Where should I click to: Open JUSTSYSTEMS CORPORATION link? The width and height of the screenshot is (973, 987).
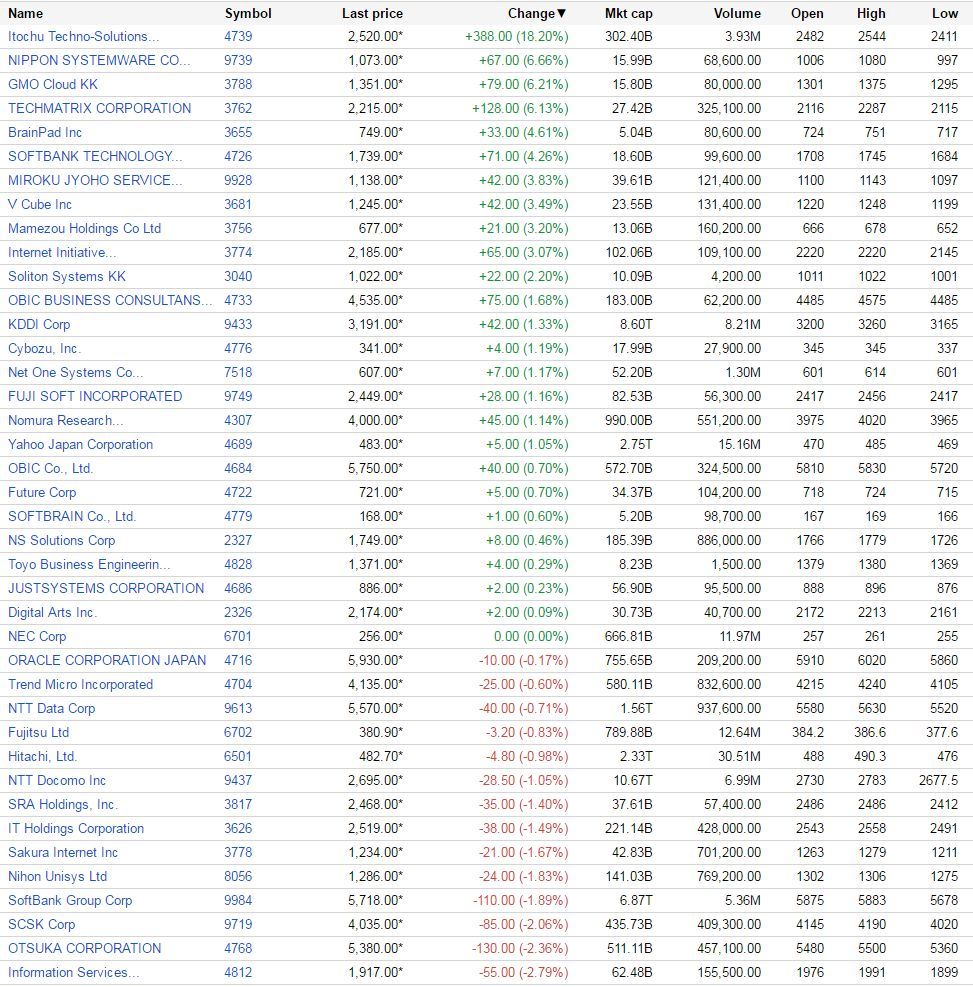(106, 589)
